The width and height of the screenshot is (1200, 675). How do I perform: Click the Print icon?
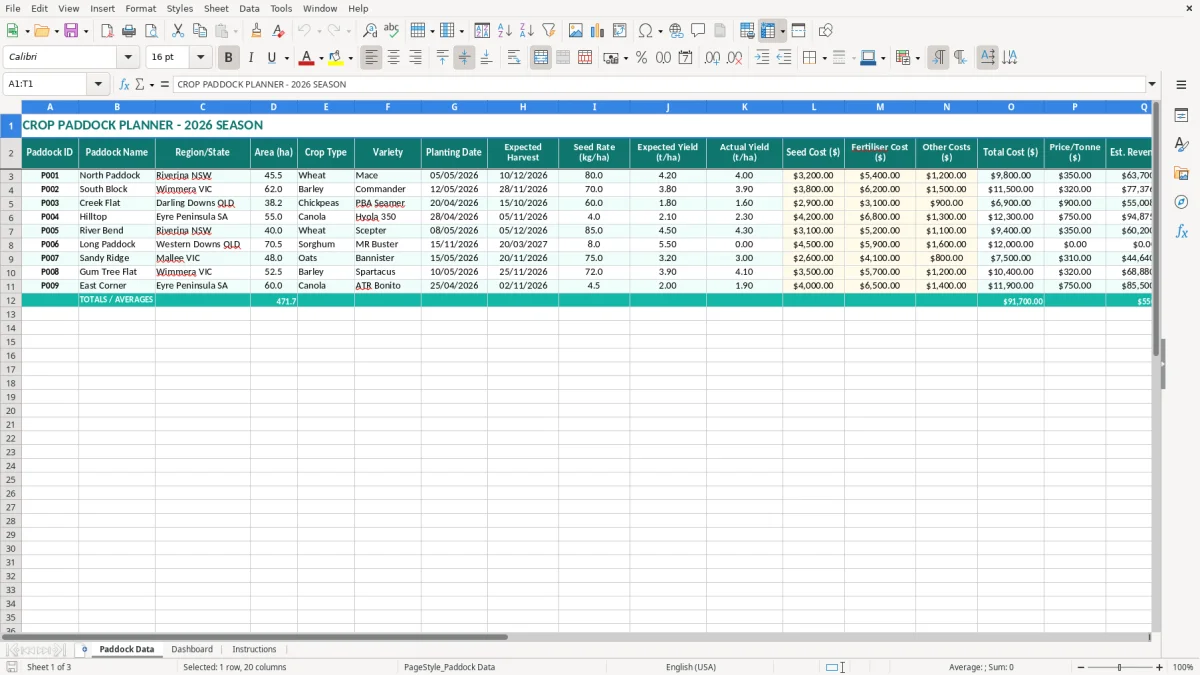[x=129, y=31]
